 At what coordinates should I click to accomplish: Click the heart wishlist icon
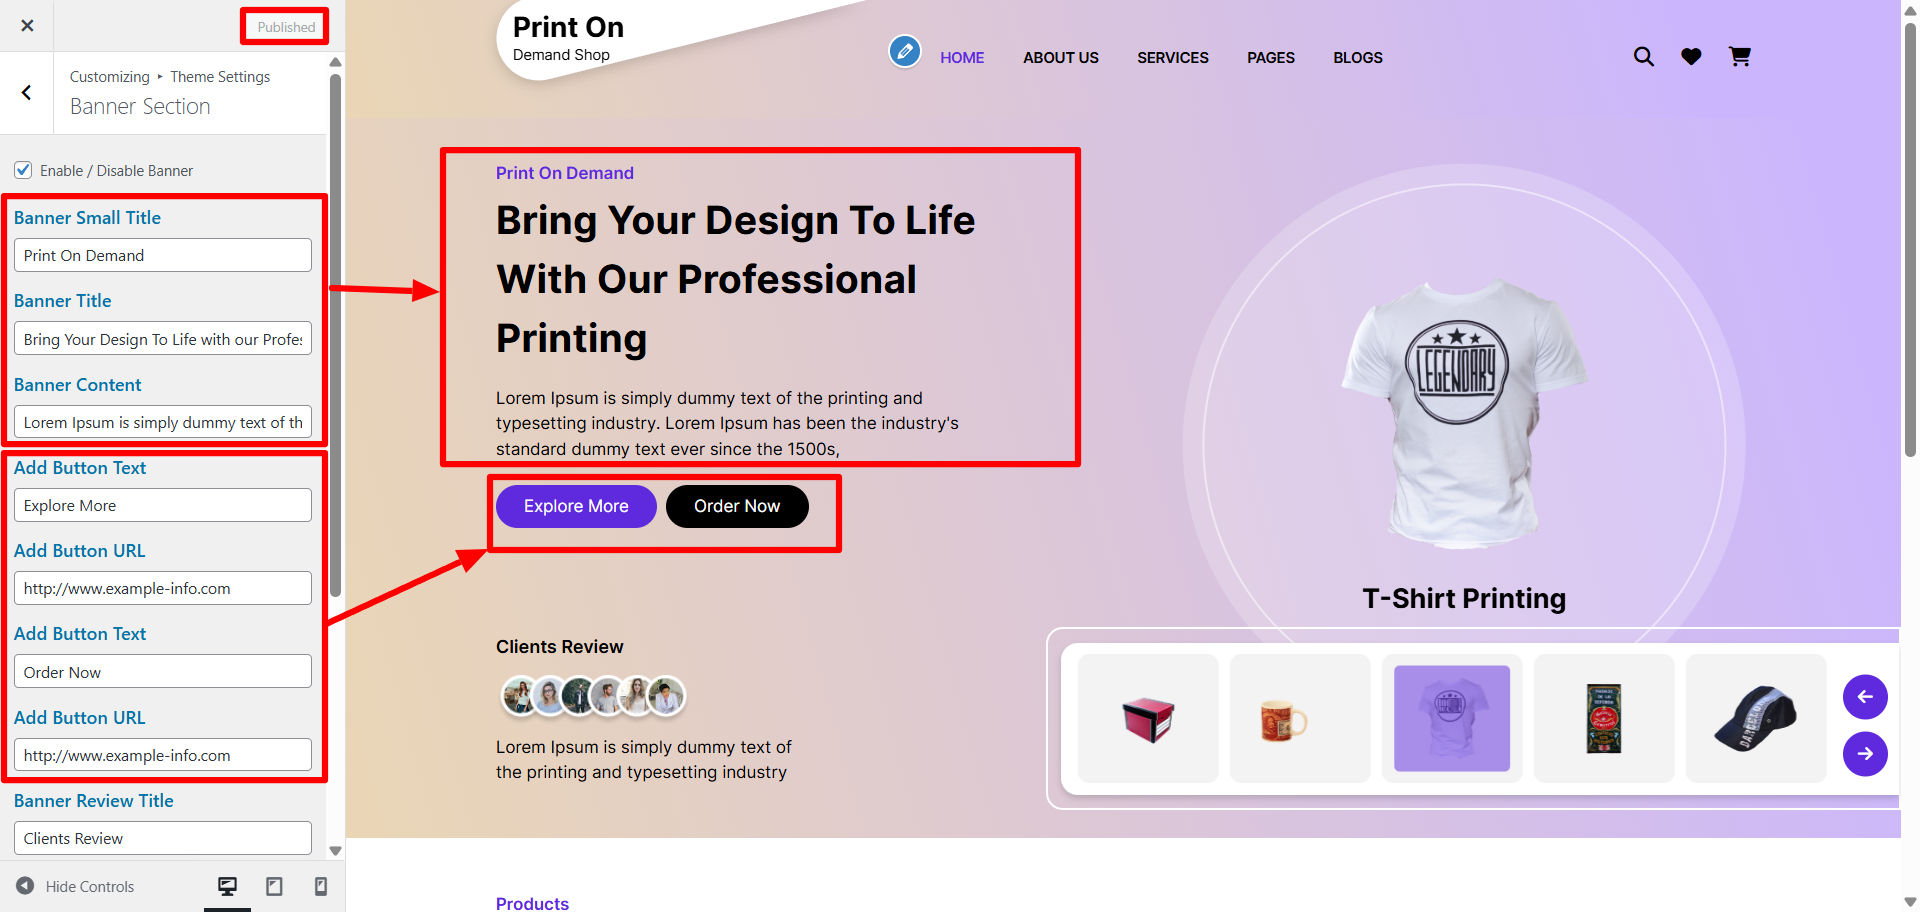point(1691,57)
